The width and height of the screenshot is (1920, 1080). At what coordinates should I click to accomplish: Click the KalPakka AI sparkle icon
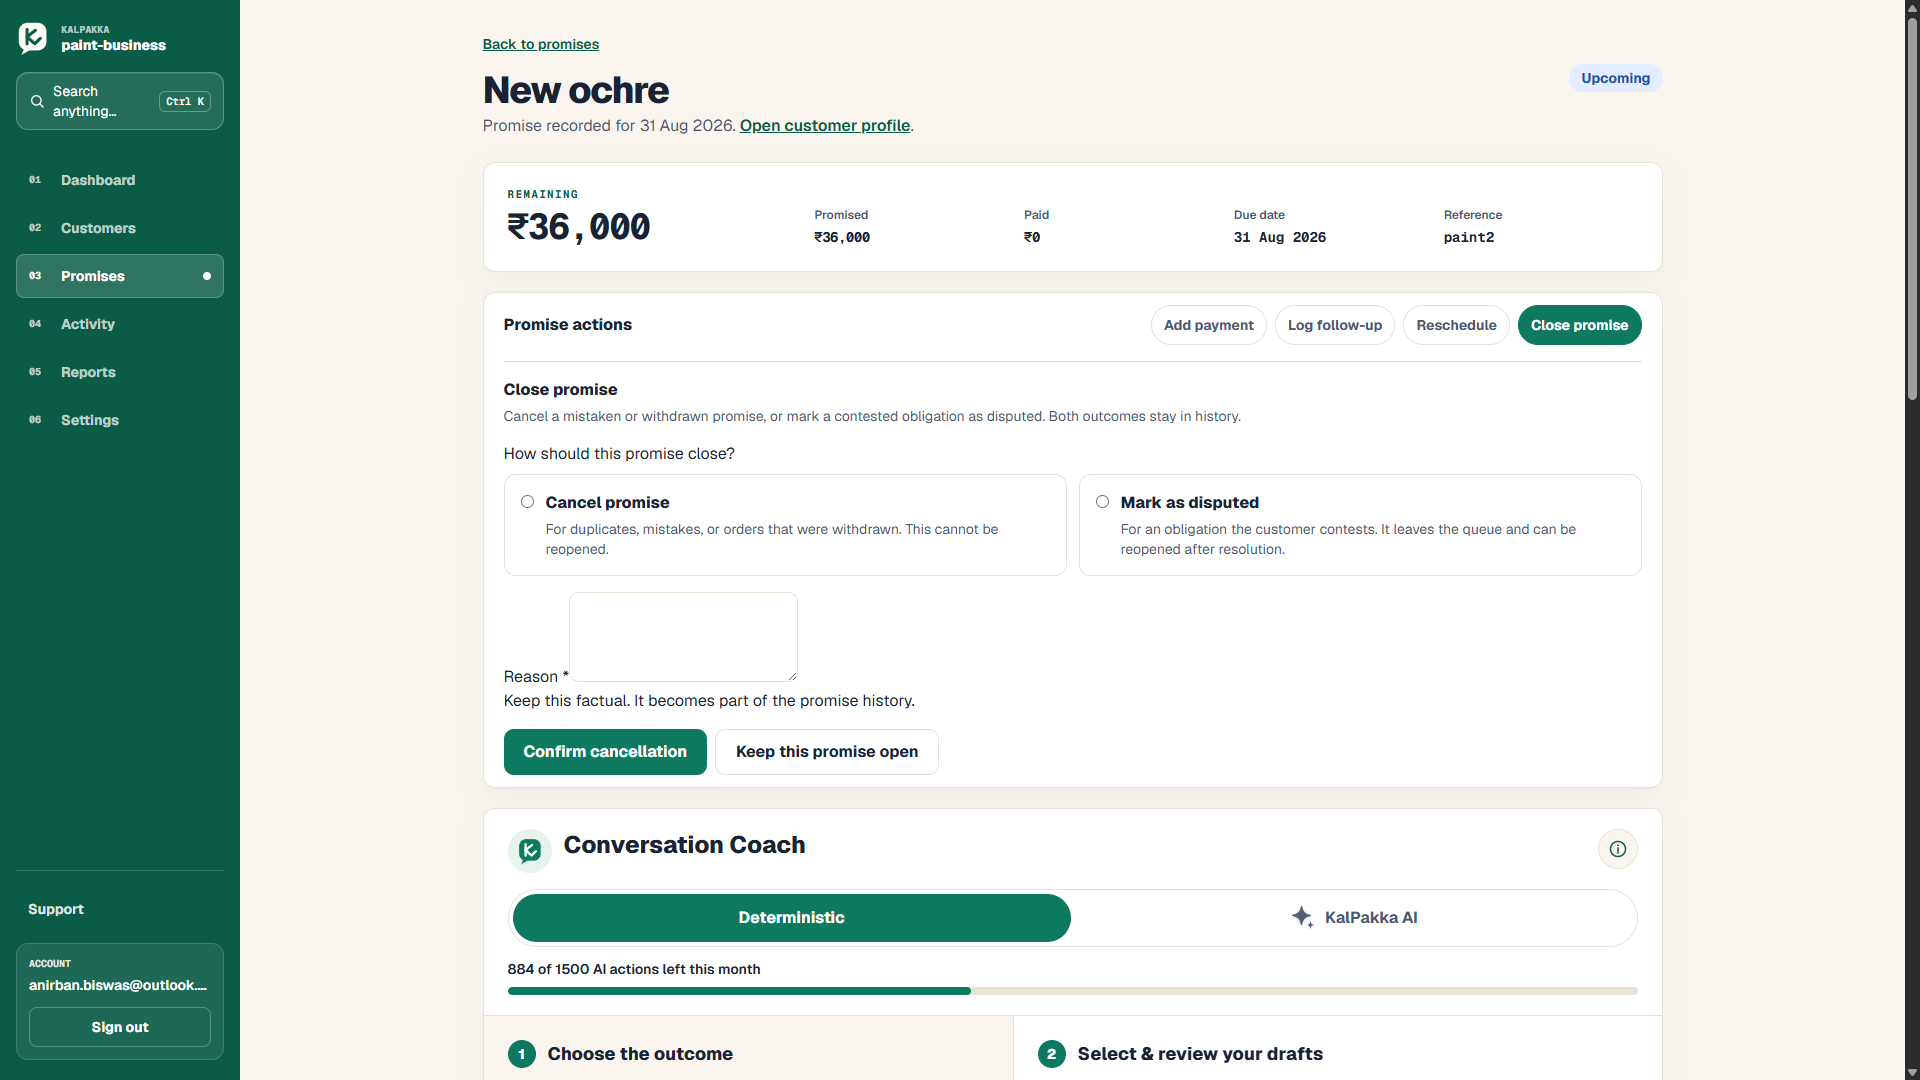coord(1302,917)
